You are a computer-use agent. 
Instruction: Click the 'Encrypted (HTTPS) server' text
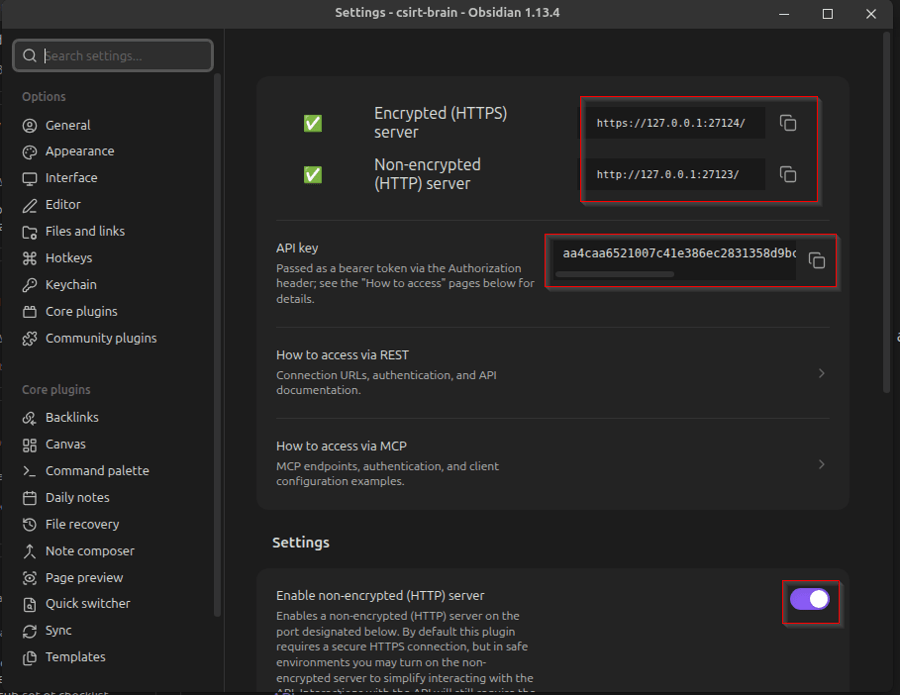(x=440, y=122)
